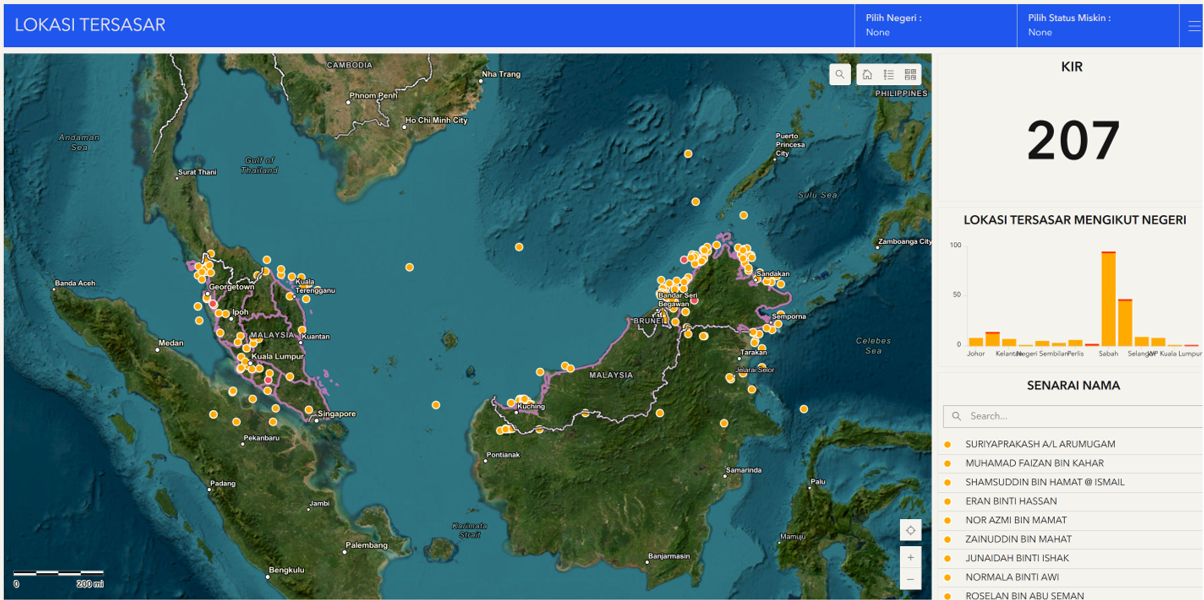Click the Ho Chi Minh City map label
Screen dimensions: 1204x600
436,120
